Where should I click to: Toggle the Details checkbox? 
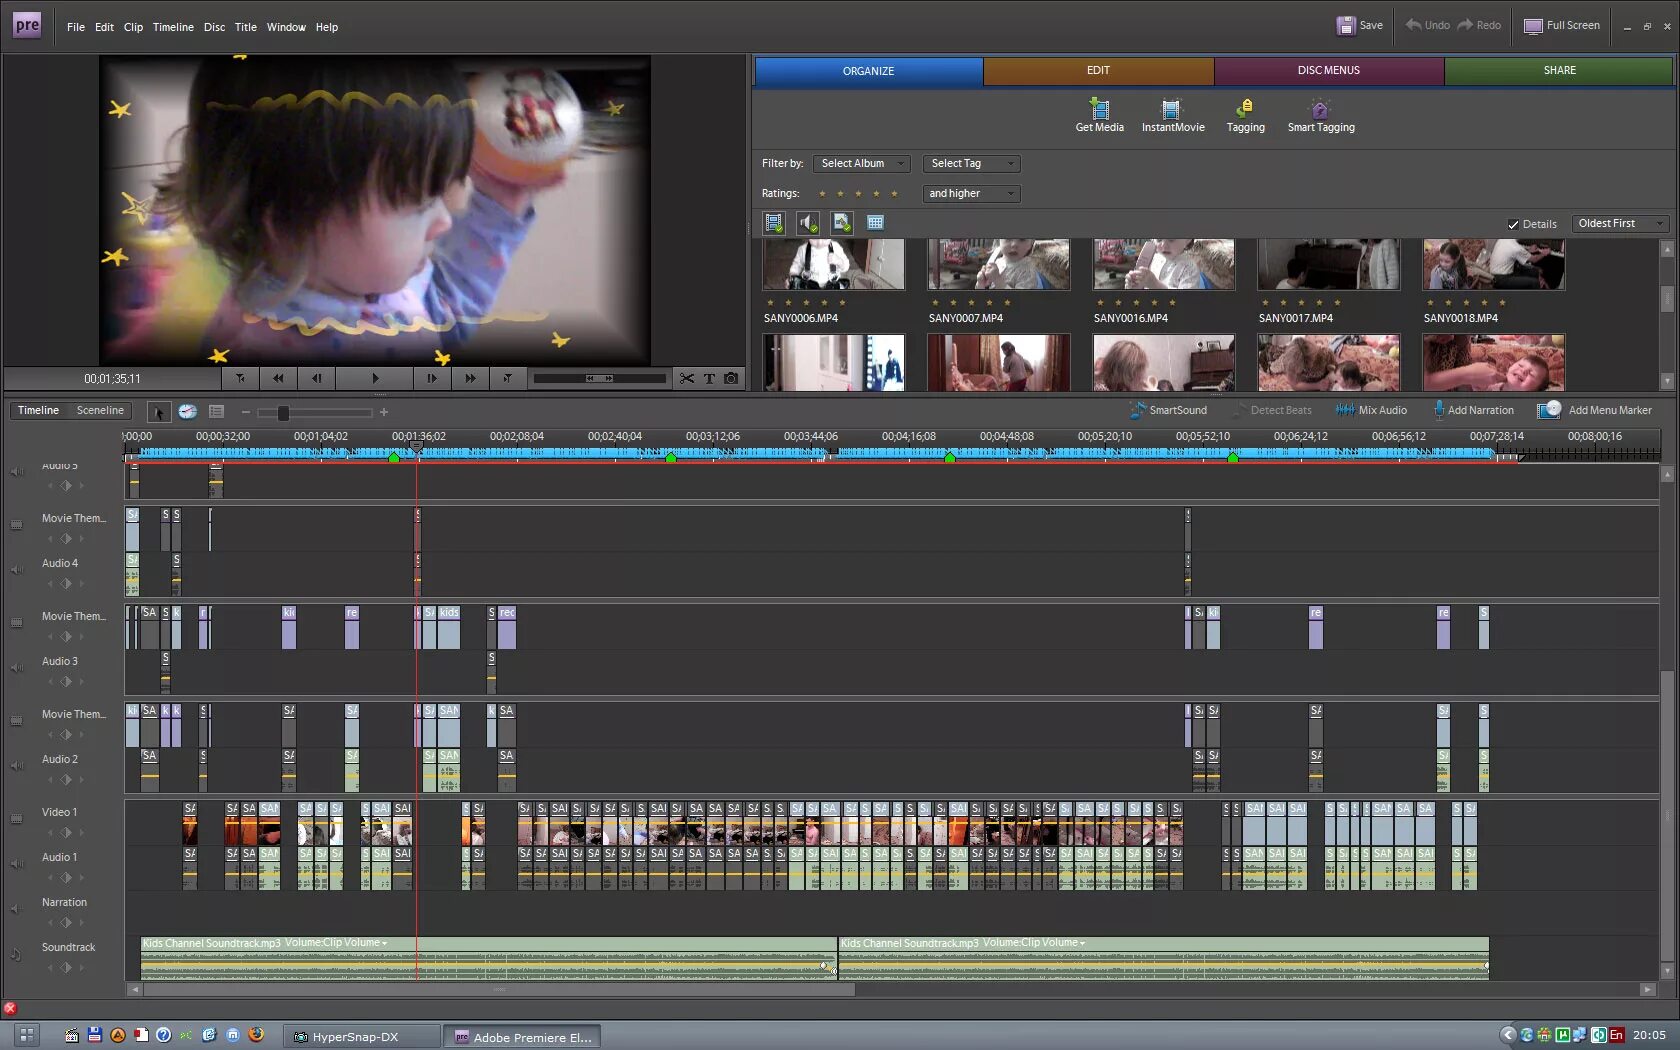pyautogui.click(x=1513, y=224)
